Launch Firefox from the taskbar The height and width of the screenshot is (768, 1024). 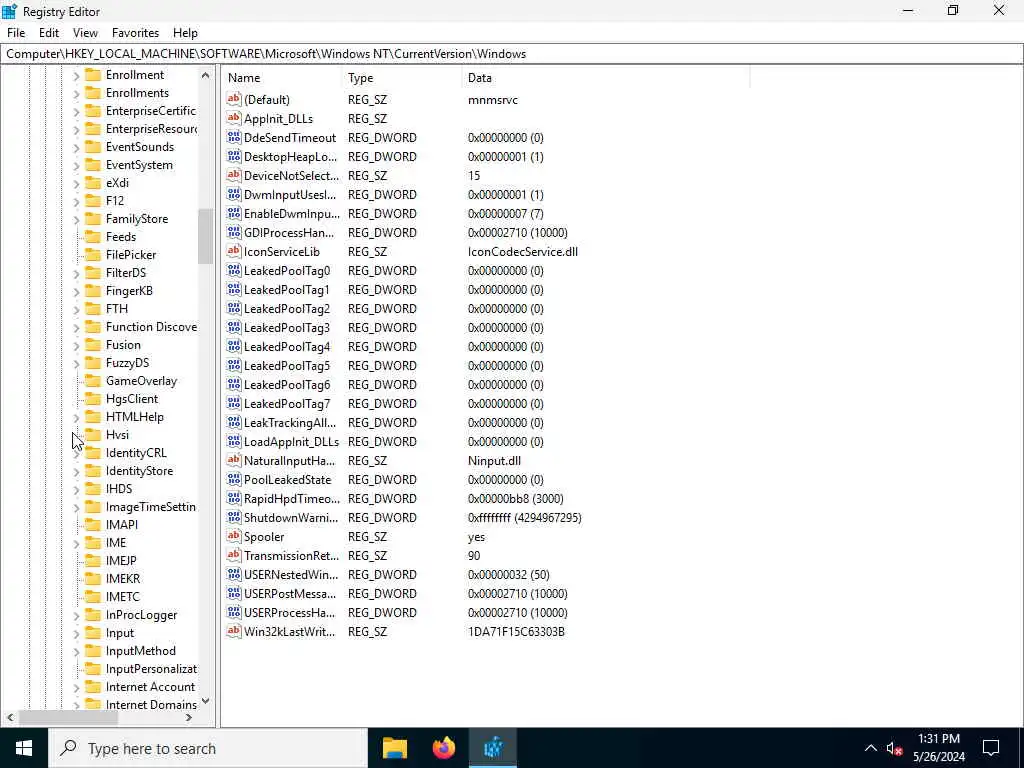coord(444,748)
